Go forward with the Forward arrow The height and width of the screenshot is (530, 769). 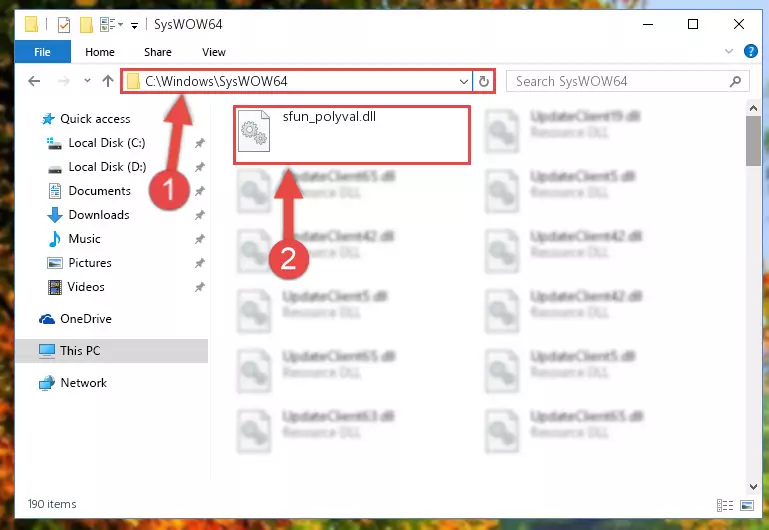tap(64, 81)
